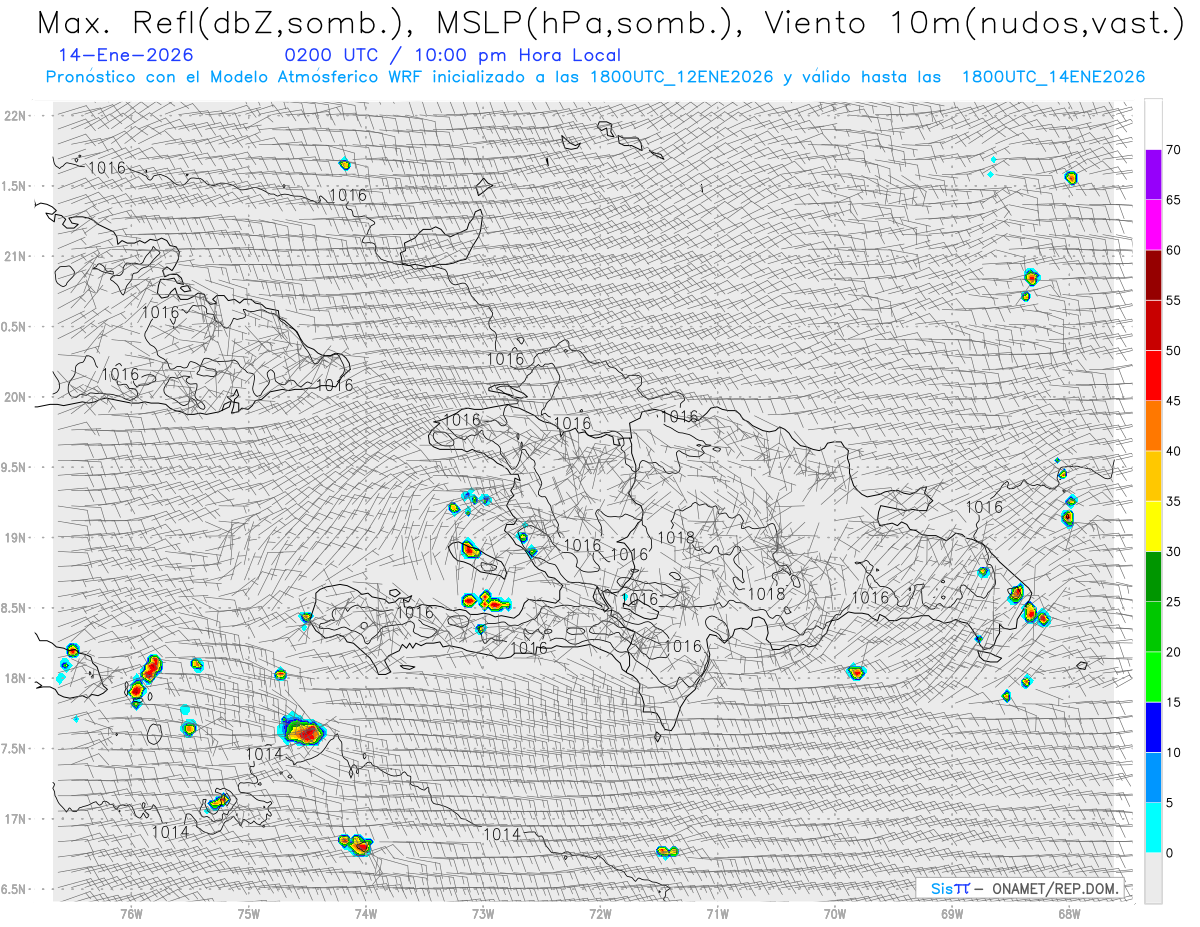The height and width of the screenshot is (927, 1200).
Task: Pick the maroon 55–60 dBZ swatch
Action: click(x=1153, y=275)
